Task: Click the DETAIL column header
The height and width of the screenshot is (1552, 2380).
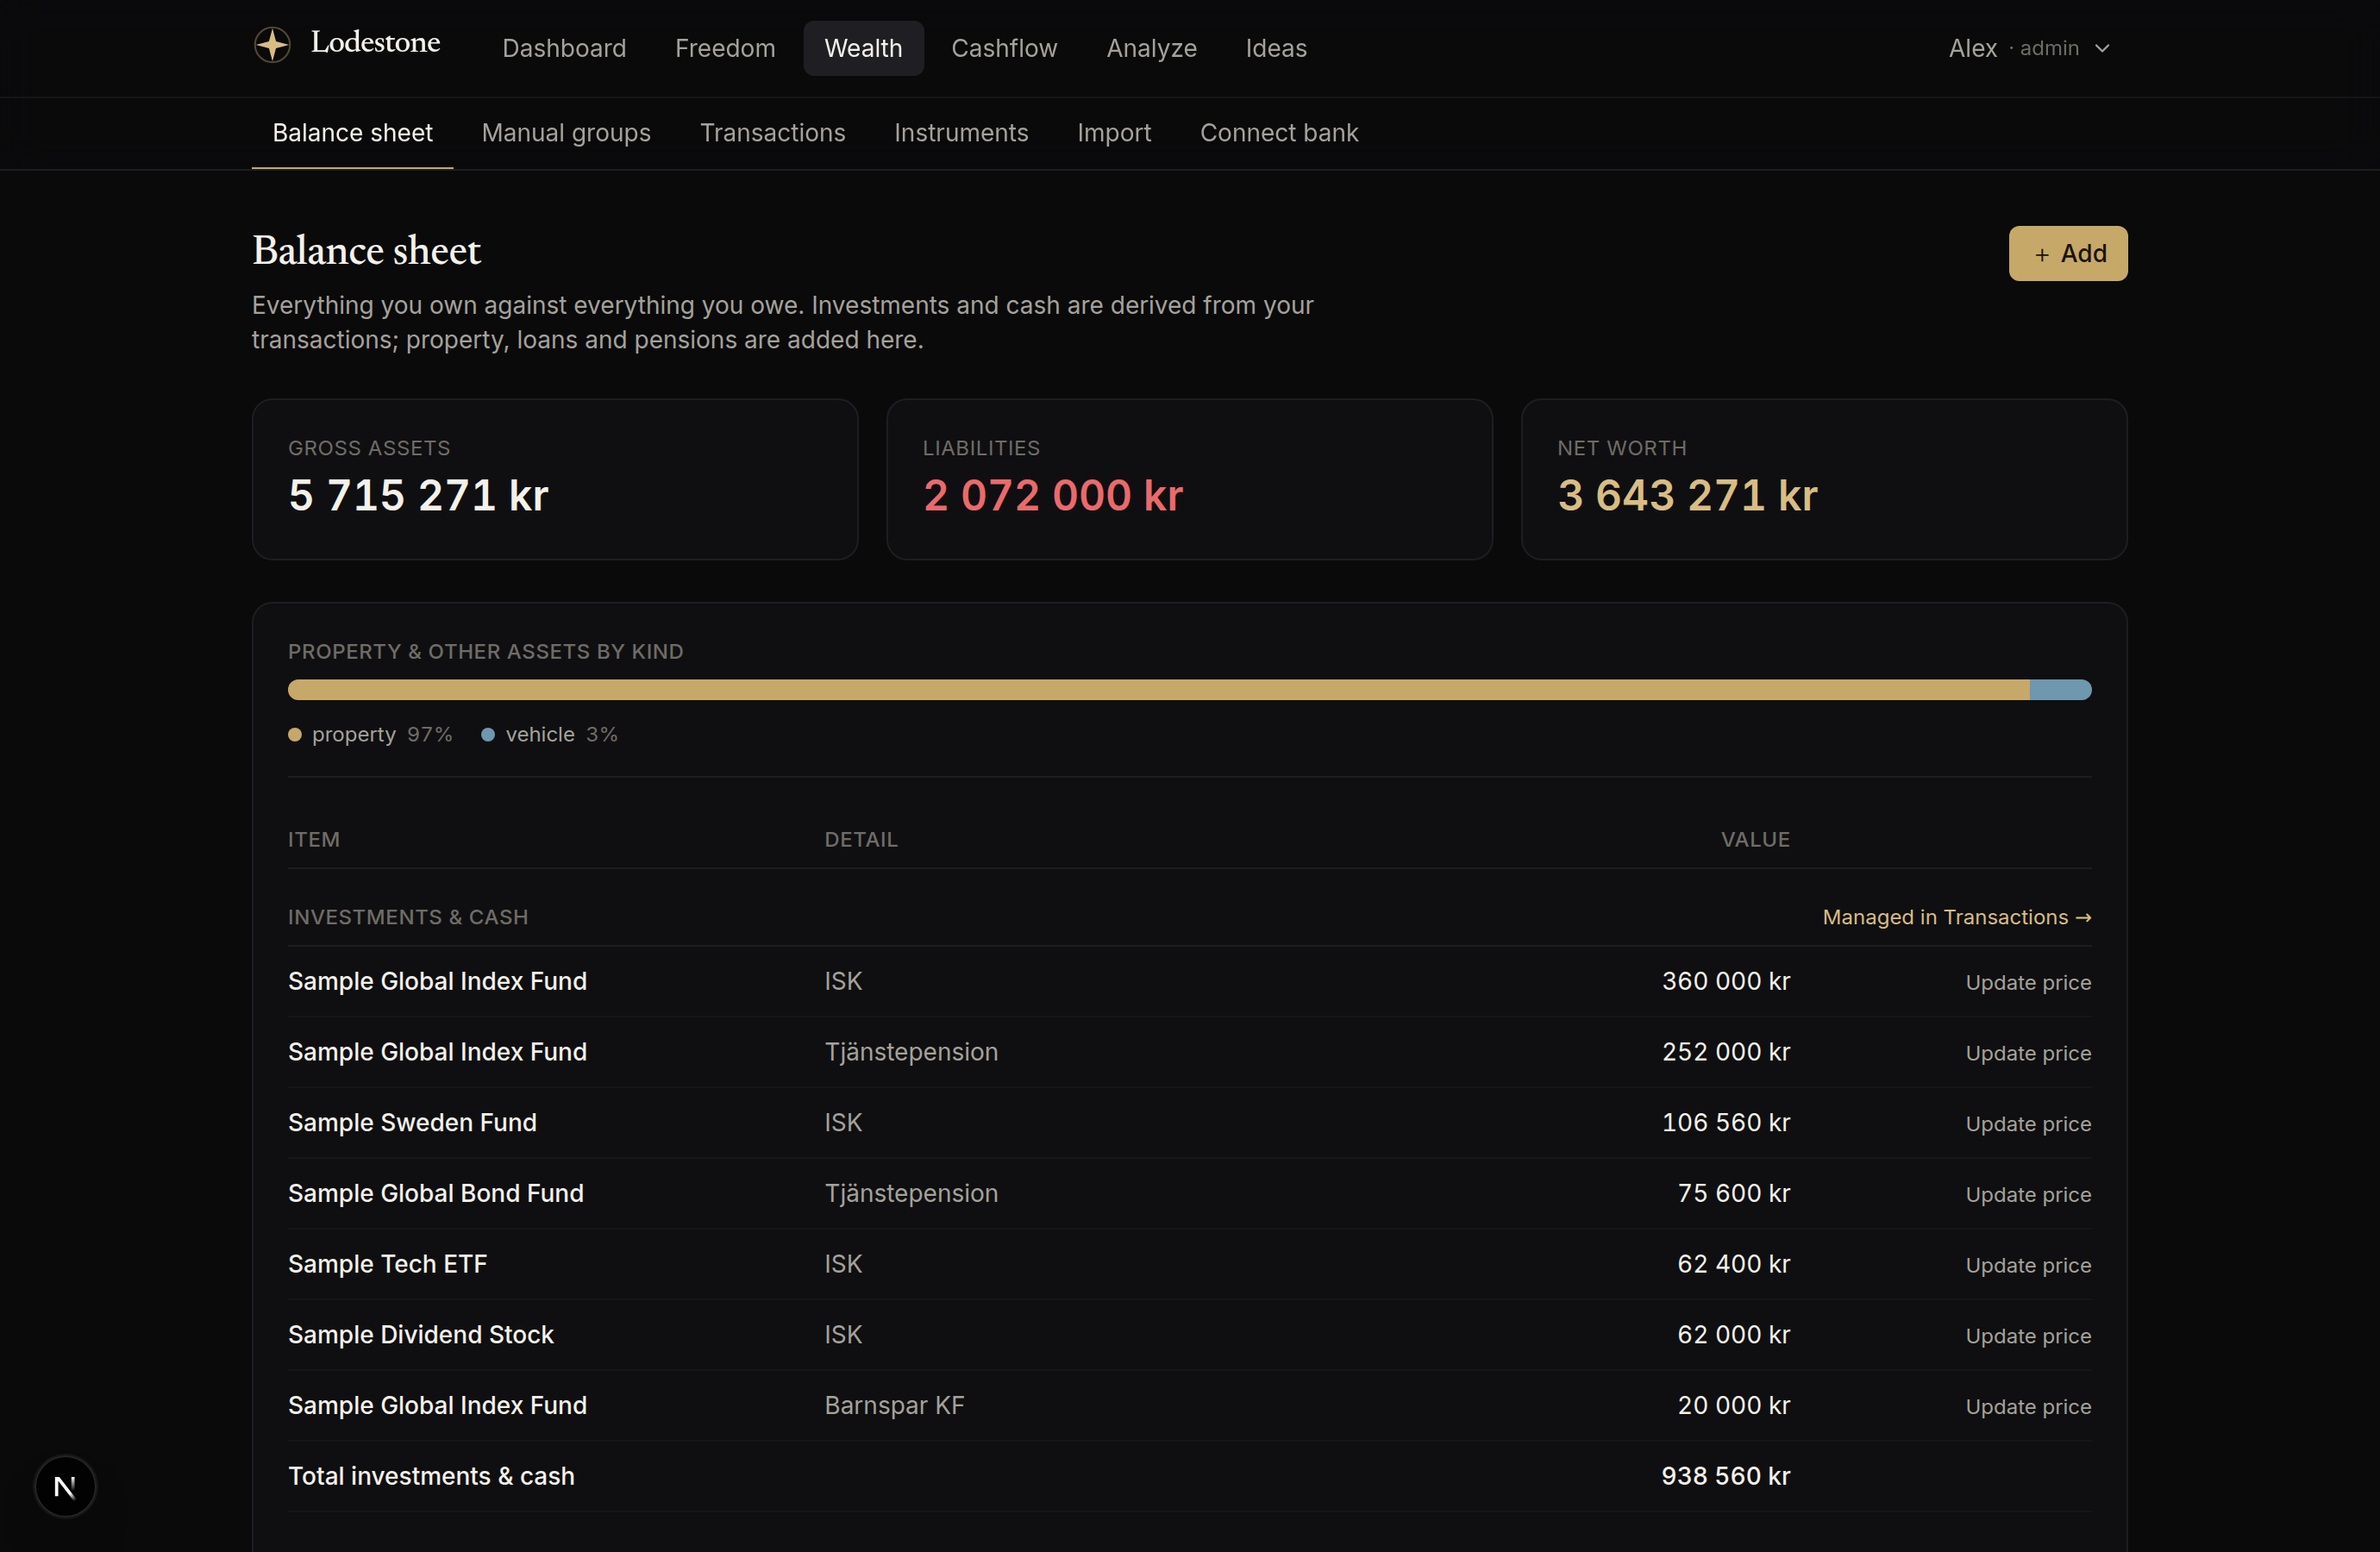Action: pyautogui.click(x=861, y=840)
